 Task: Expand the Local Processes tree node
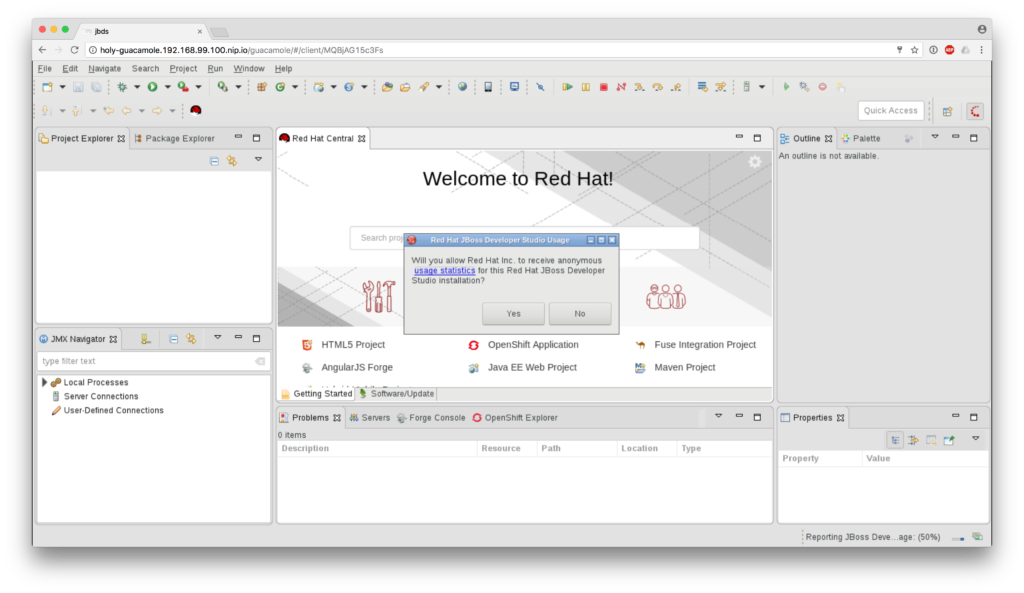(44, 382)
